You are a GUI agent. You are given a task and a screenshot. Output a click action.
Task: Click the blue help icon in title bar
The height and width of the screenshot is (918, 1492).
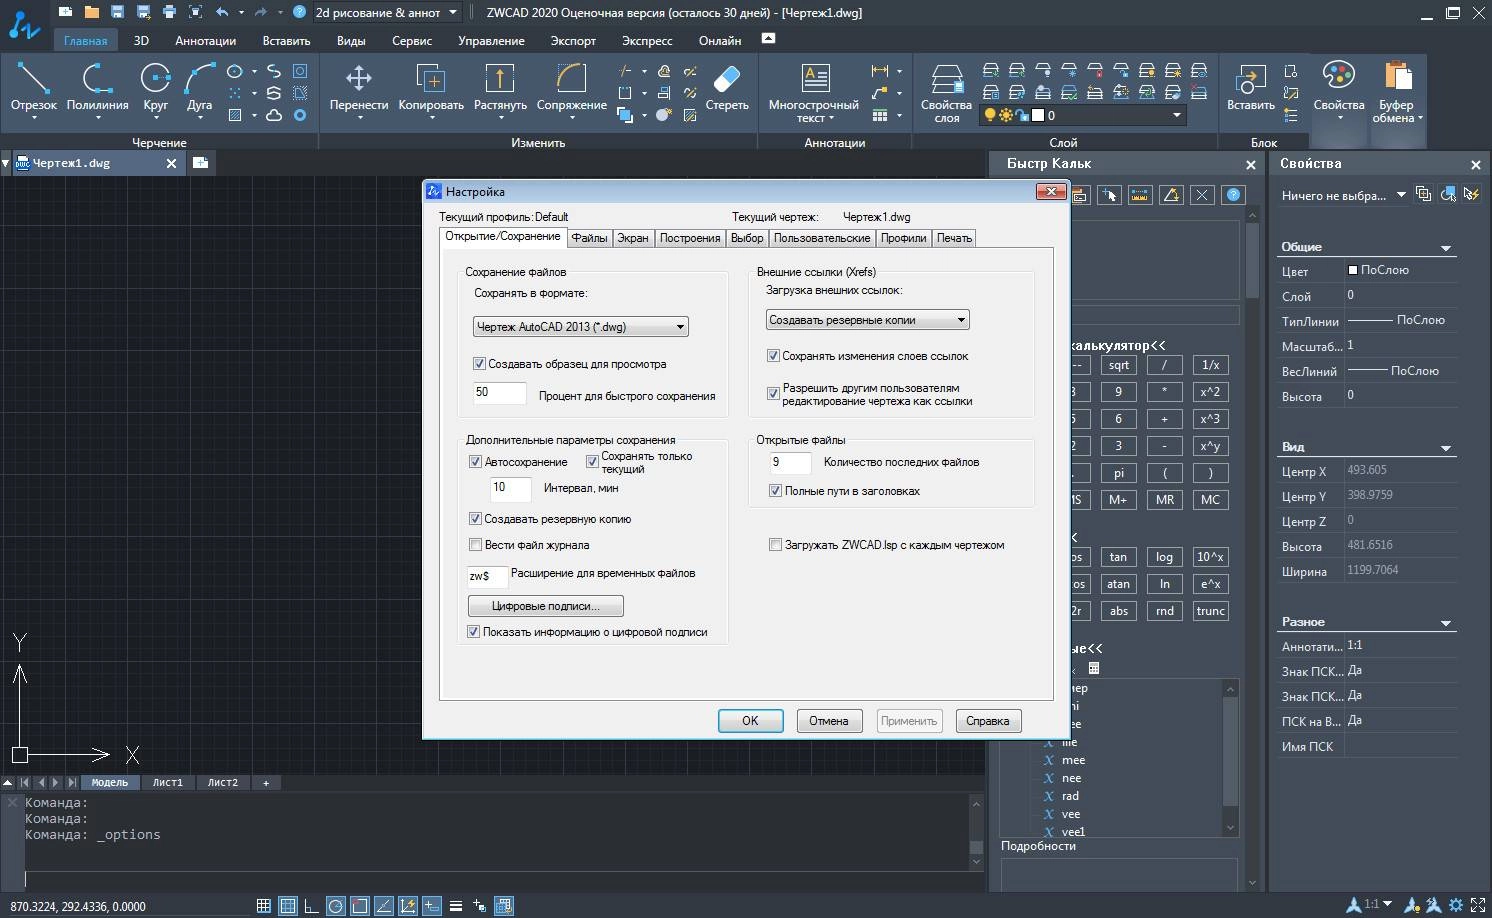(299, 13)
